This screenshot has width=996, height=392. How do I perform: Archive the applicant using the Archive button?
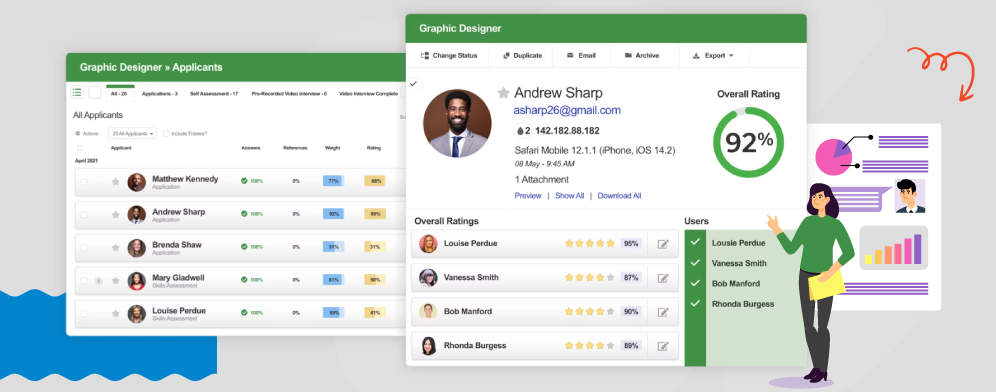point(642,55)
